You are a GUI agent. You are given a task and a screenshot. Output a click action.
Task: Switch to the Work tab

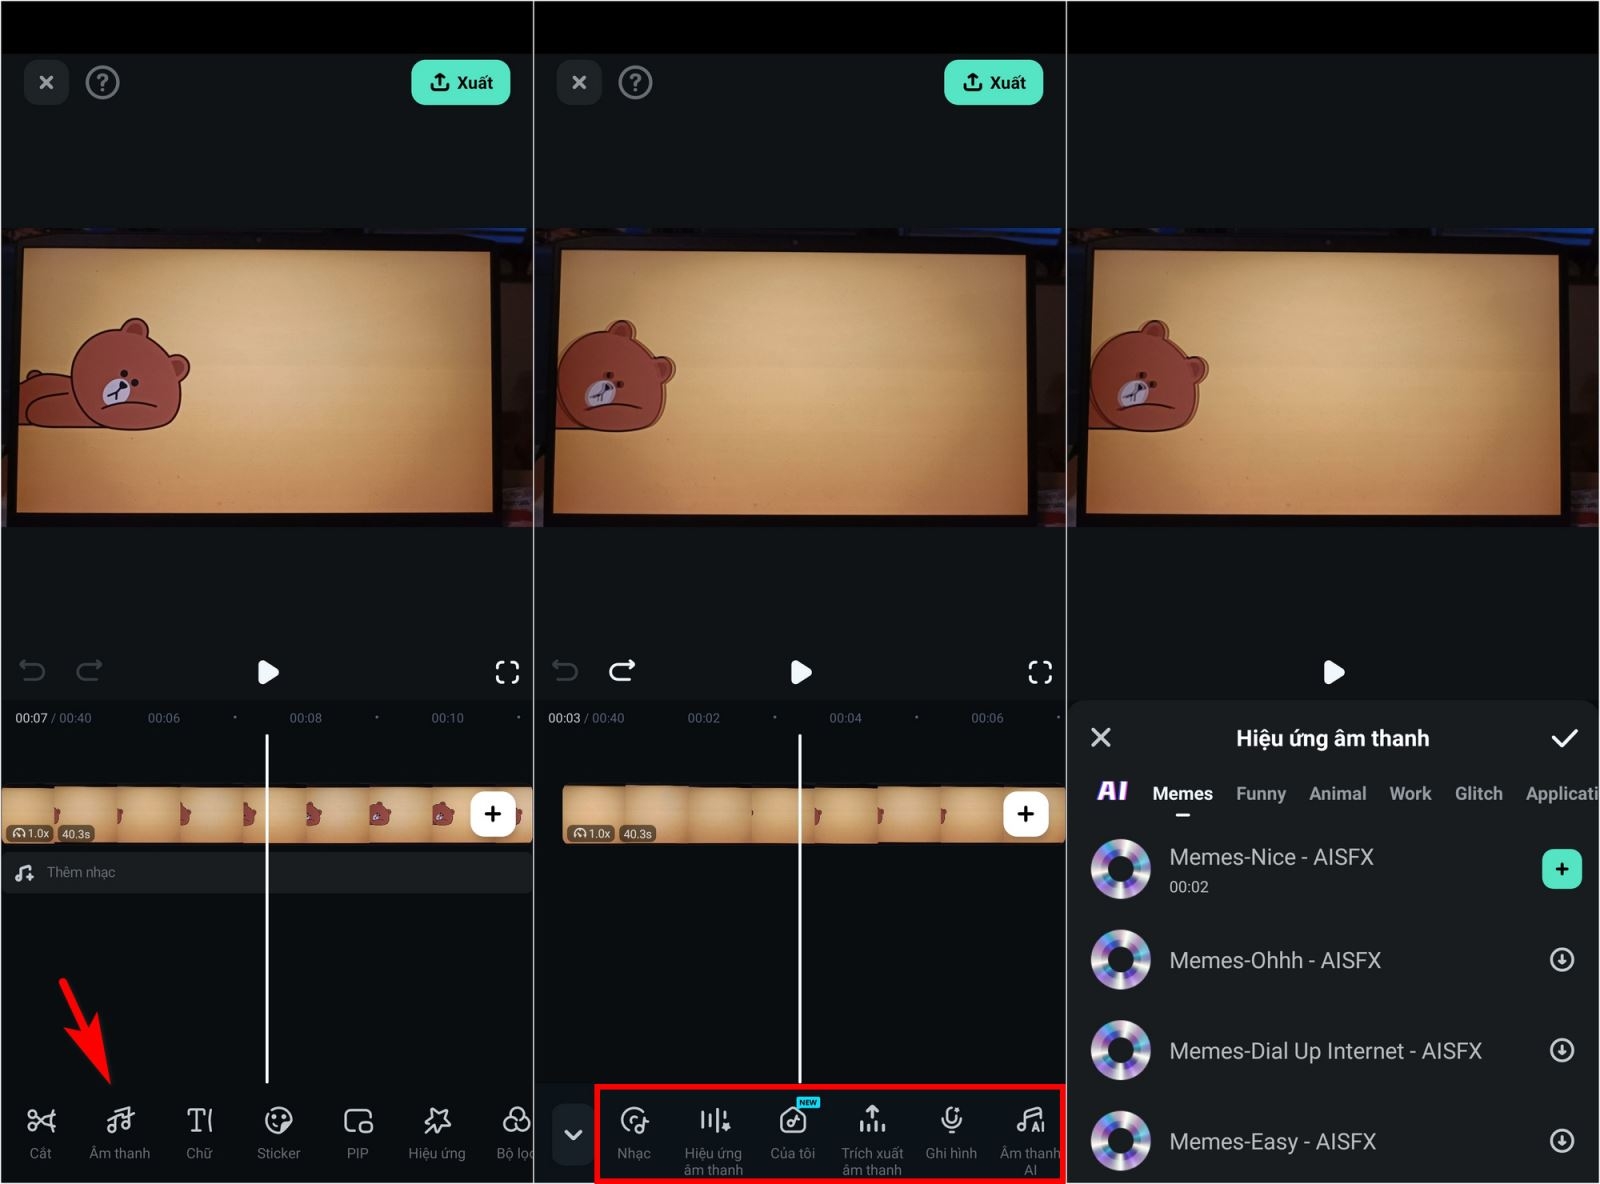tap(1410, 793)
